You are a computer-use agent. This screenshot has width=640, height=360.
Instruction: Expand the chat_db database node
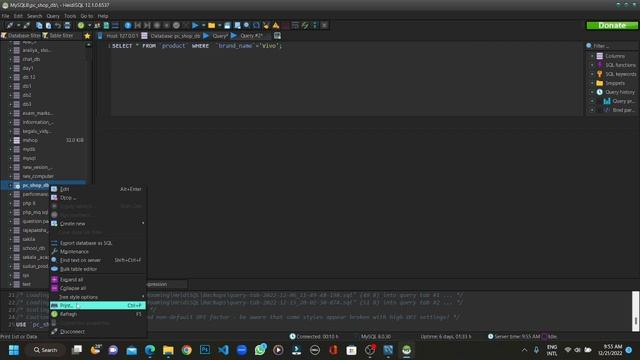[x=11, y=59]
